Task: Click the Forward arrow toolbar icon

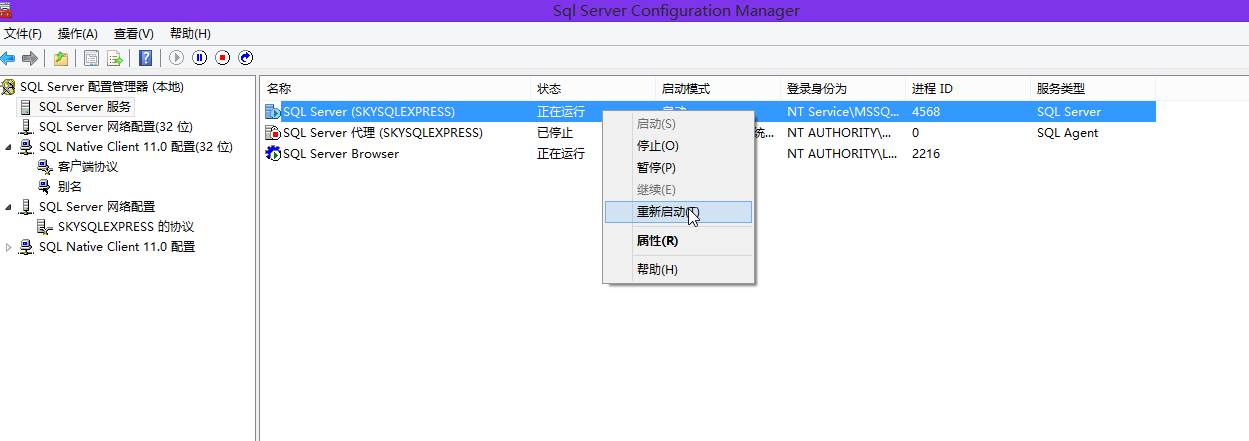Action: 30,58
